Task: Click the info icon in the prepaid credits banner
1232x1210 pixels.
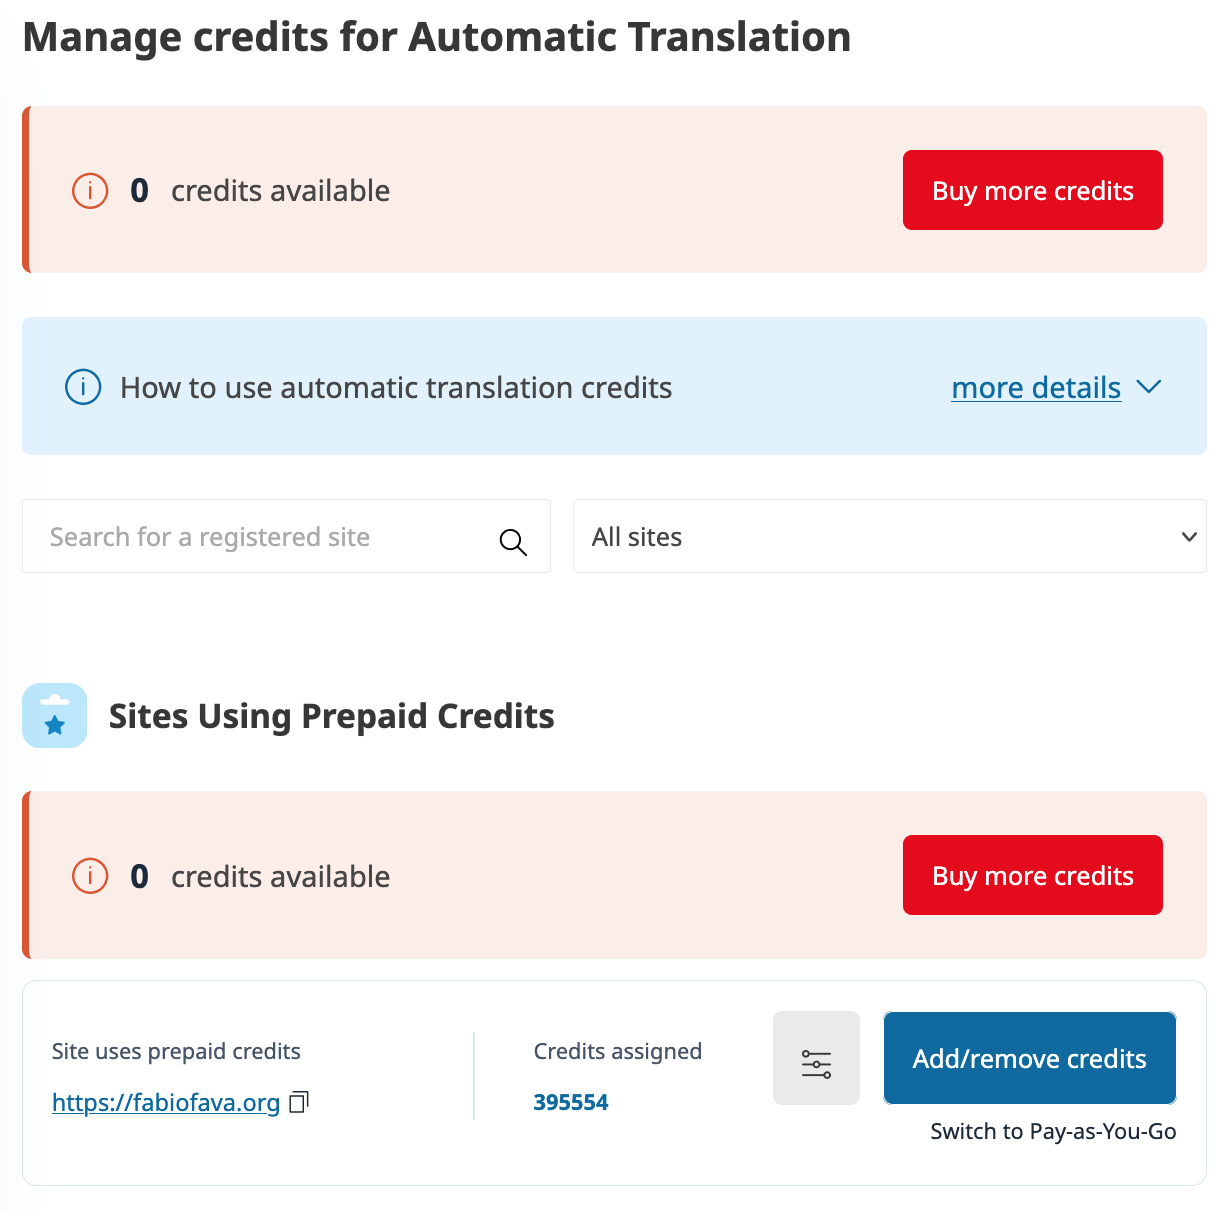Action: pyautogui.click(x=90, y=876)
